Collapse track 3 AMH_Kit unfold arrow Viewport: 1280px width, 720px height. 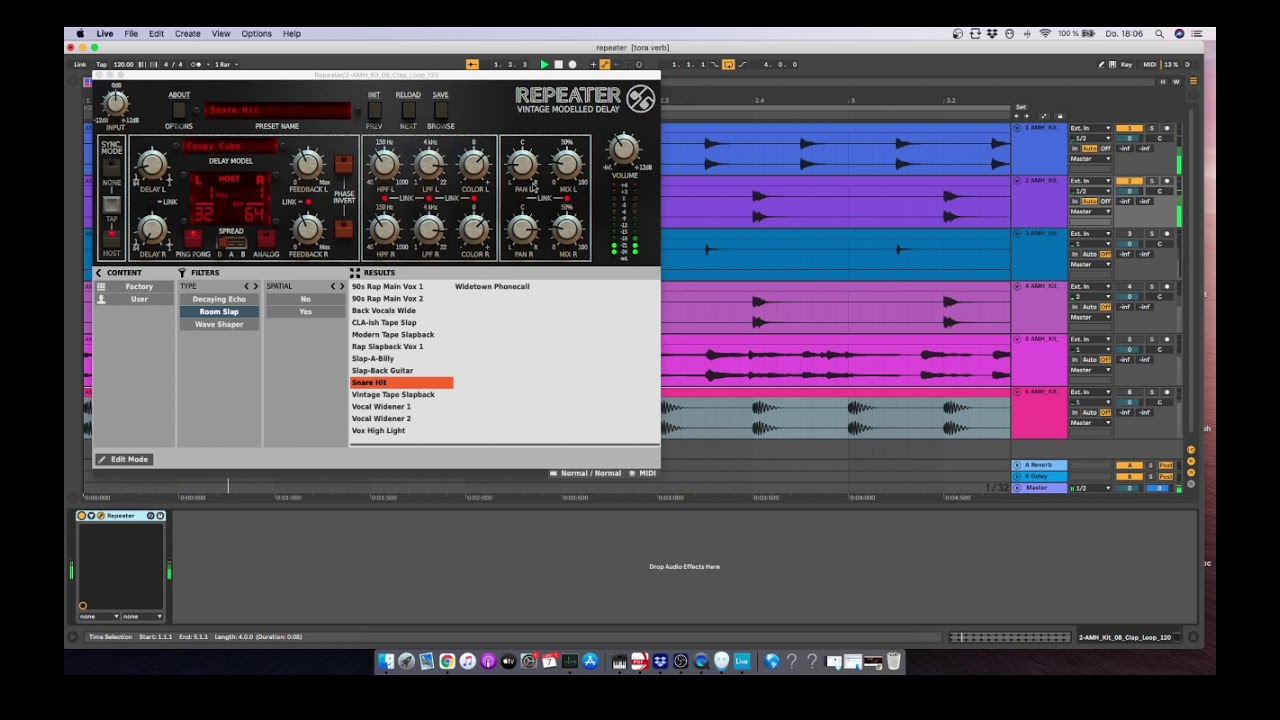click(1017, 234)
